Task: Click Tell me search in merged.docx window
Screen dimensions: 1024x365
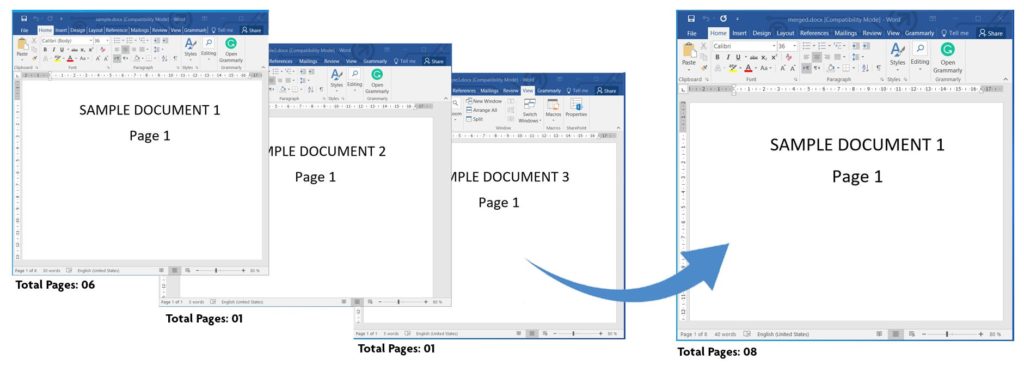Action: click(x=956, y=33)
